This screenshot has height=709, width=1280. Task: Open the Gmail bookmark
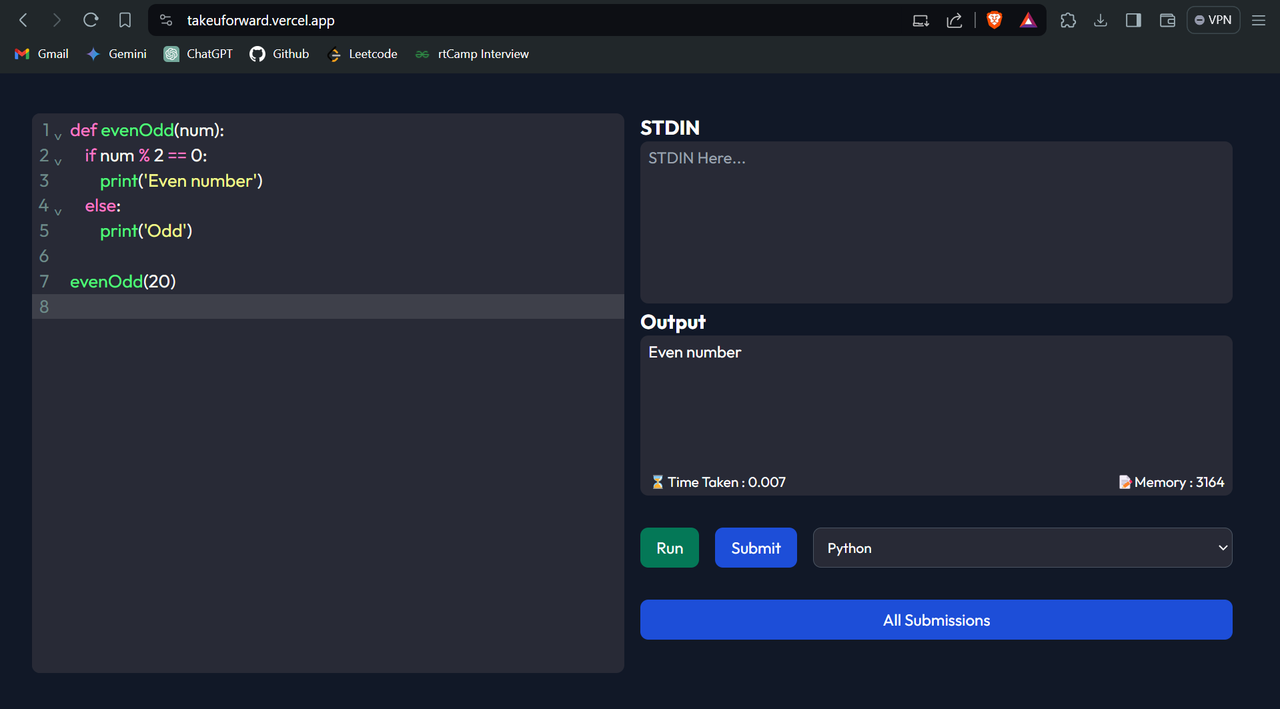tap(42, 54)
